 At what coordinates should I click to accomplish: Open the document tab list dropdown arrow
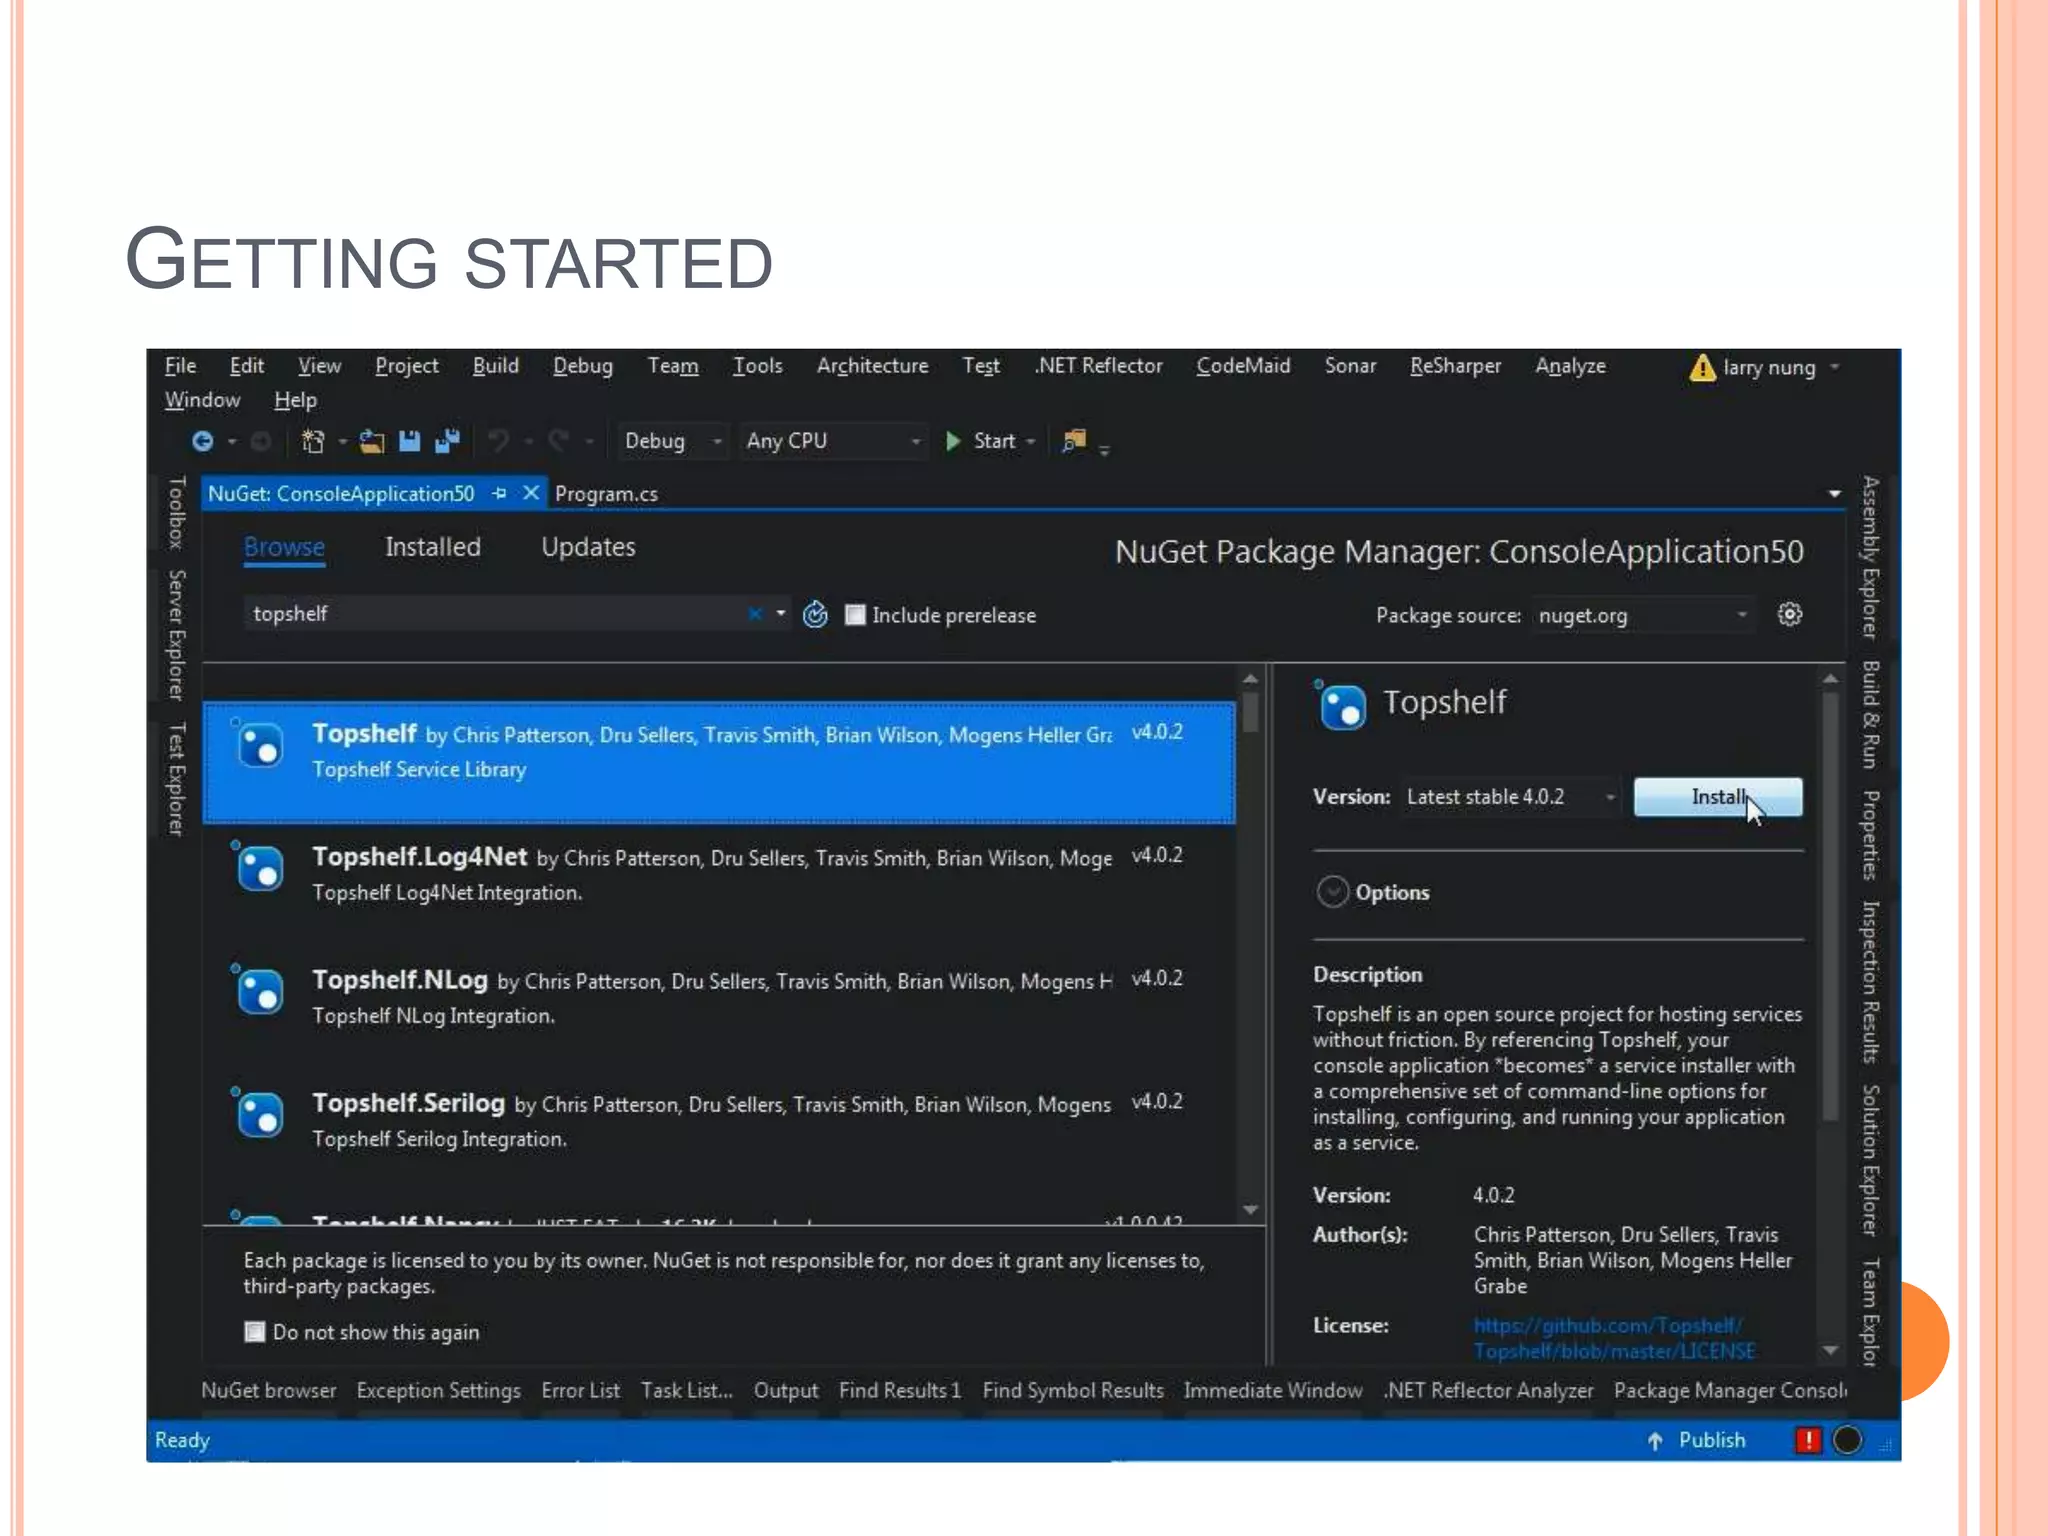[1834, 494]
